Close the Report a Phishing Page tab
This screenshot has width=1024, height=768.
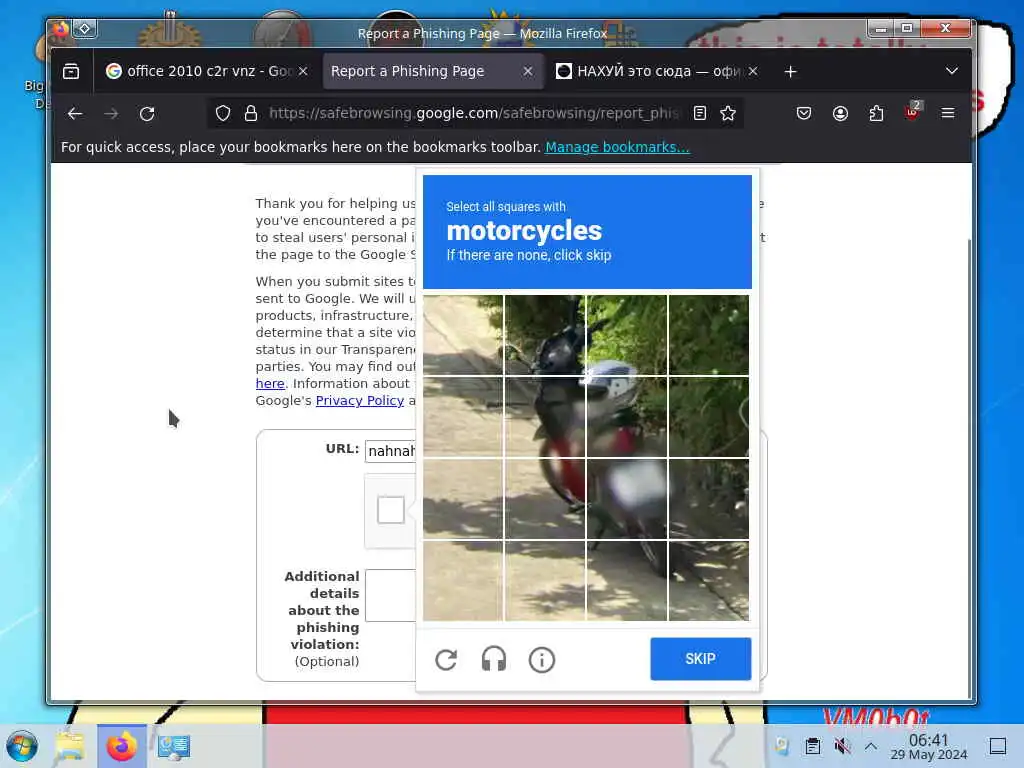coord(528,71)
